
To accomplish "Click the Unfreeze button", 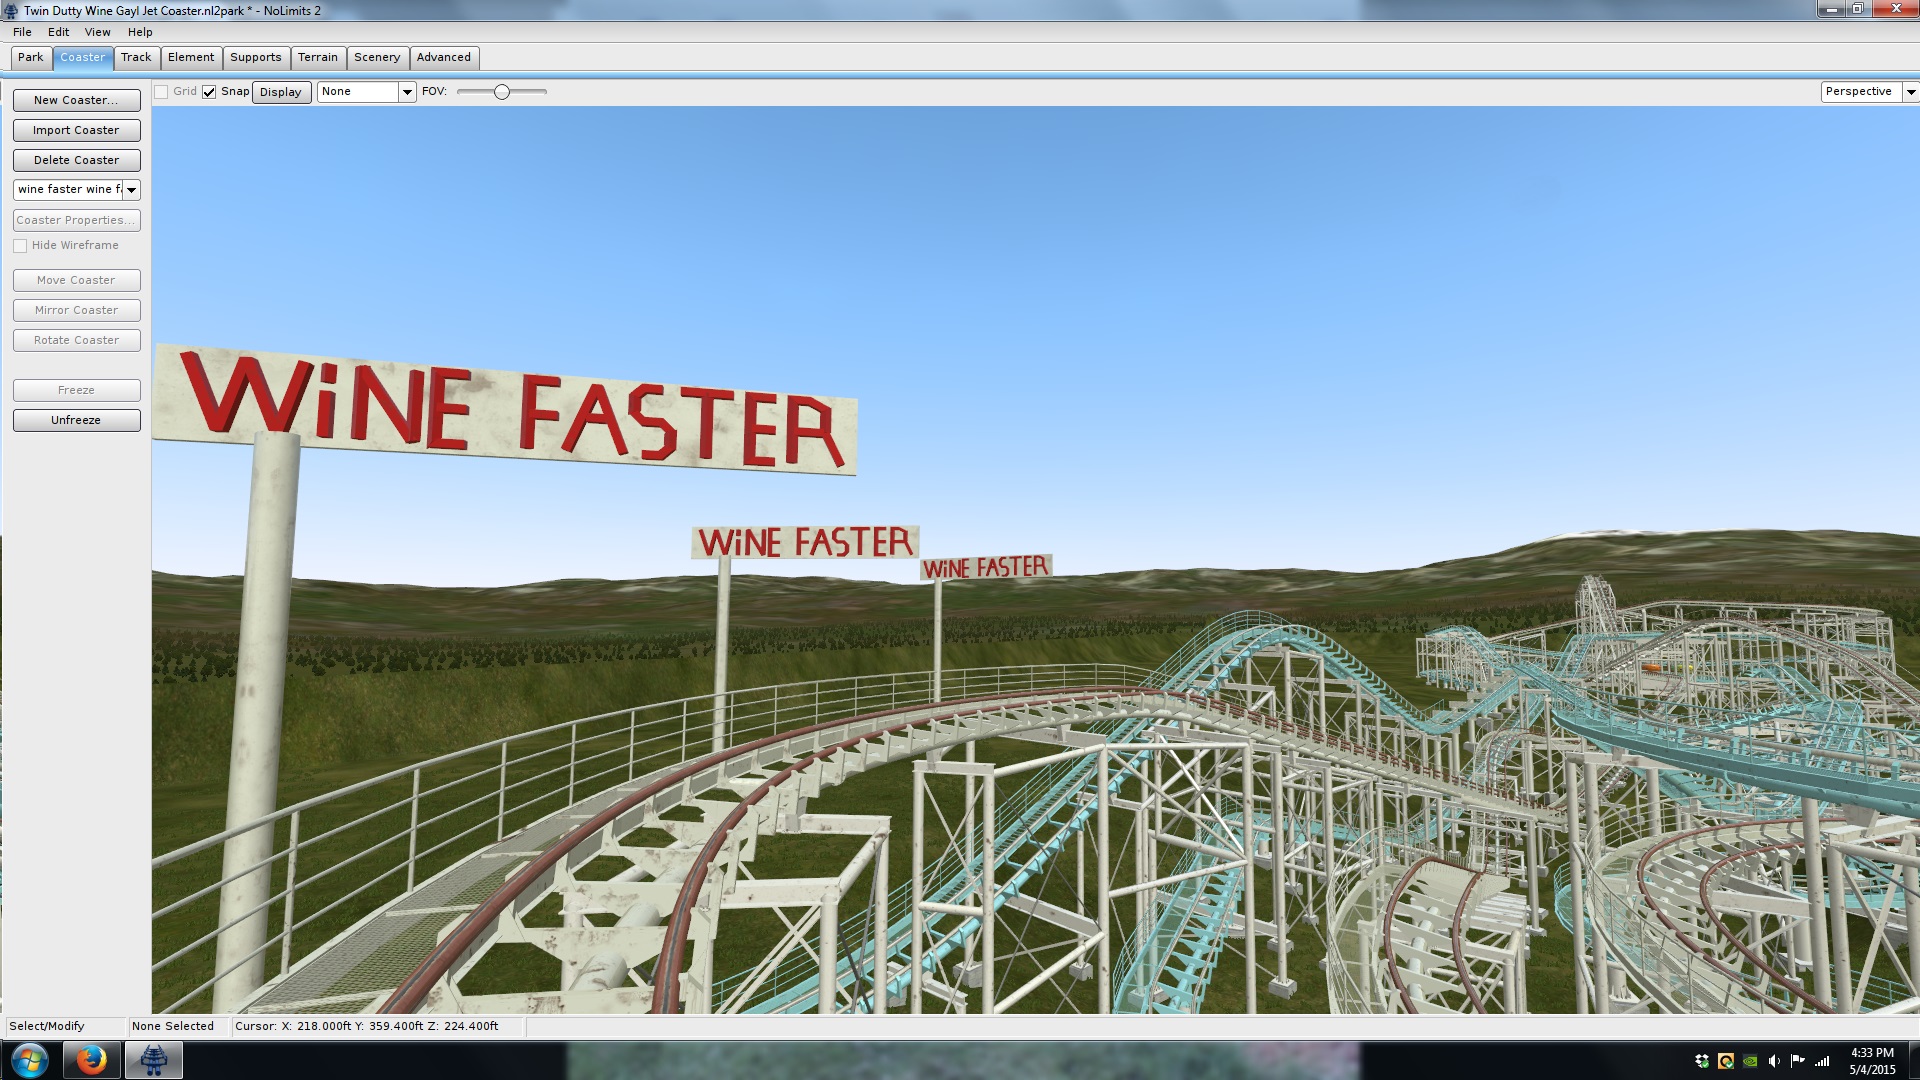I will 76,420.
